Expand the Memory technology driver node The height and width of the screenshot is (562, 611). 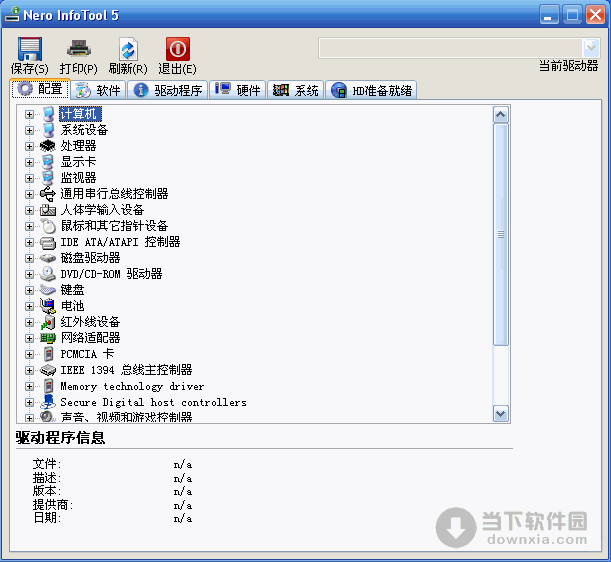29,386
